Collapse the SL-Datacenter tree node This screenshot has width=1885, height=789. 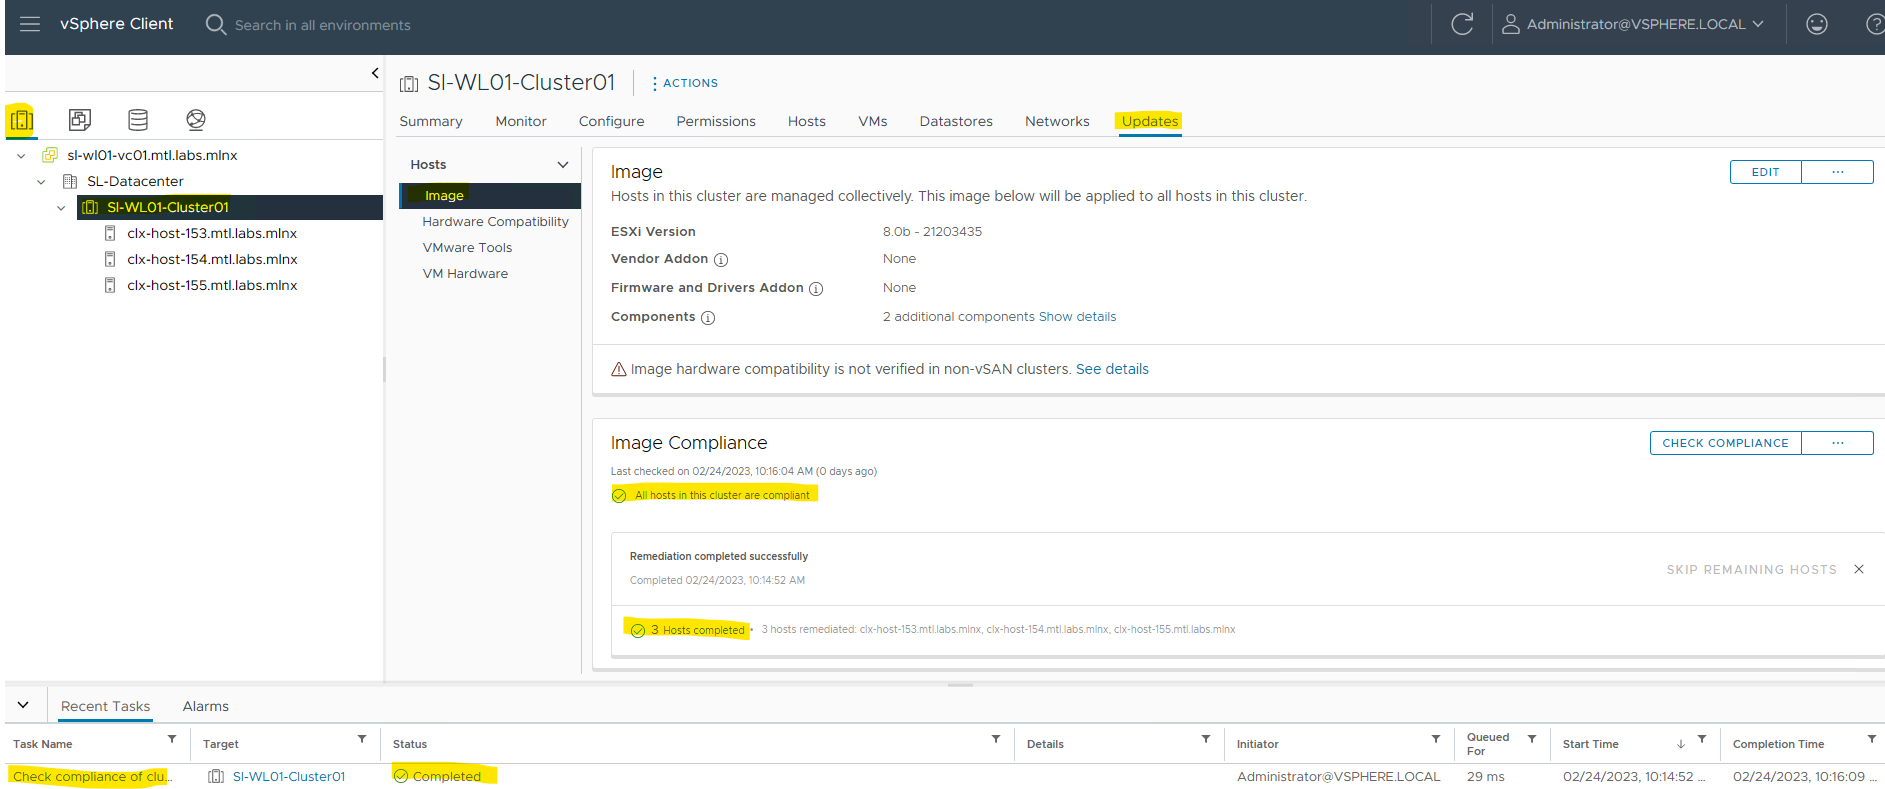pyautogui.click(x=41, y=182)
